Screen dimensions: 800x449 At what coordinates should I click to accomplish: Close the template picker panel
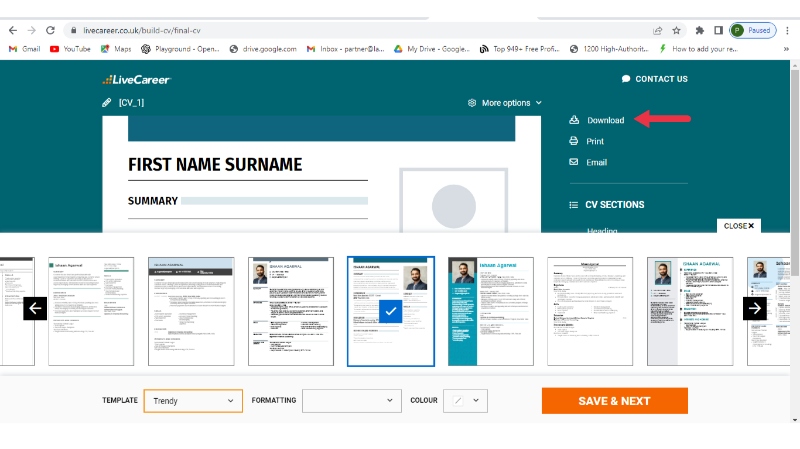[739, 226]
